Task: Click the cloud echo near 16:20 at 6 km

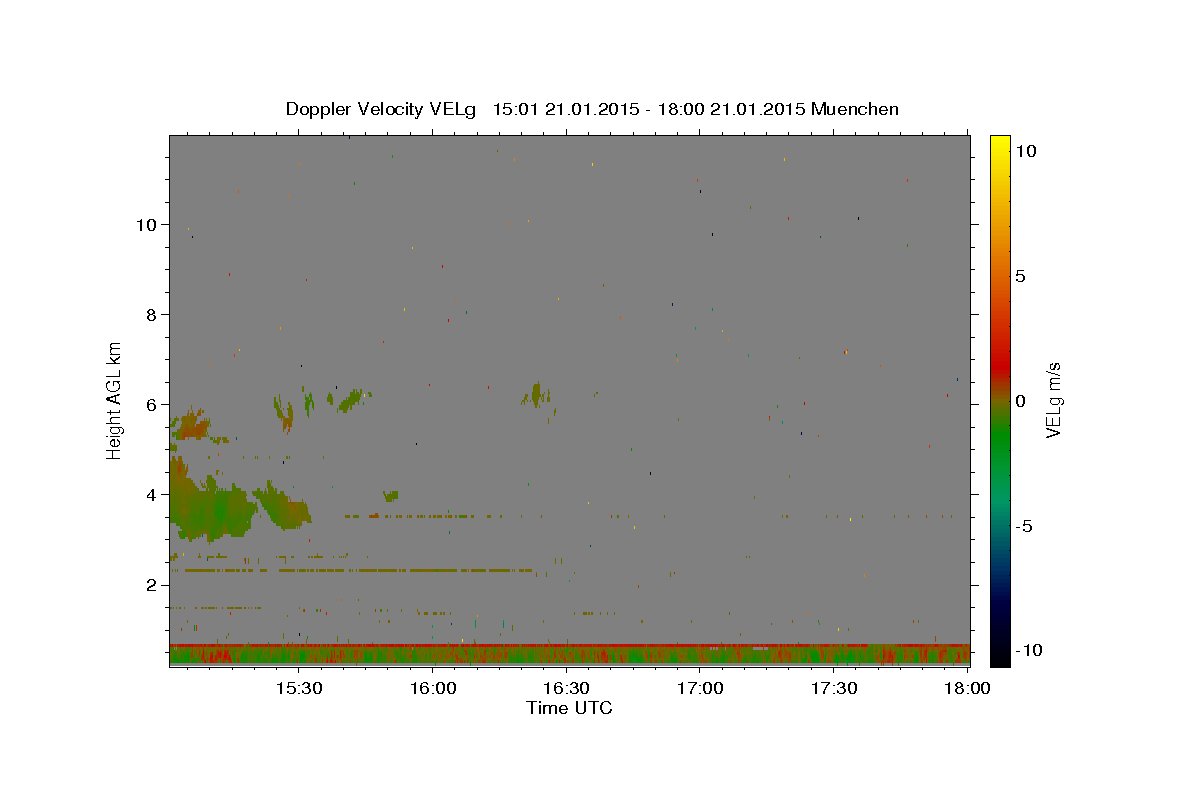Action: 537,395
